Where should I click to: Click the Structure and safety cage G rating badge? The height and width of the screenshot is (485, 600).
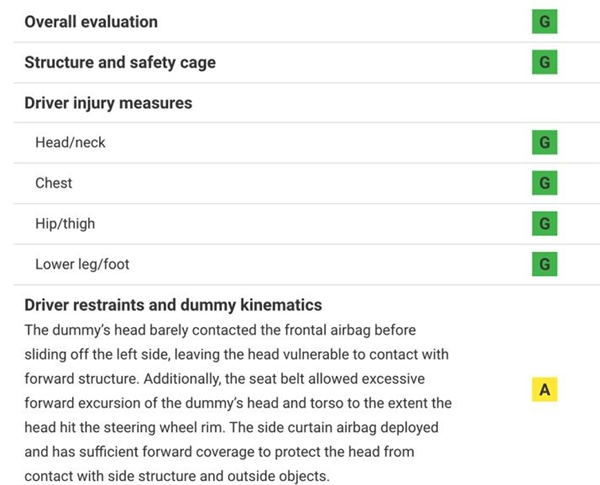click(x=544, y=62)
